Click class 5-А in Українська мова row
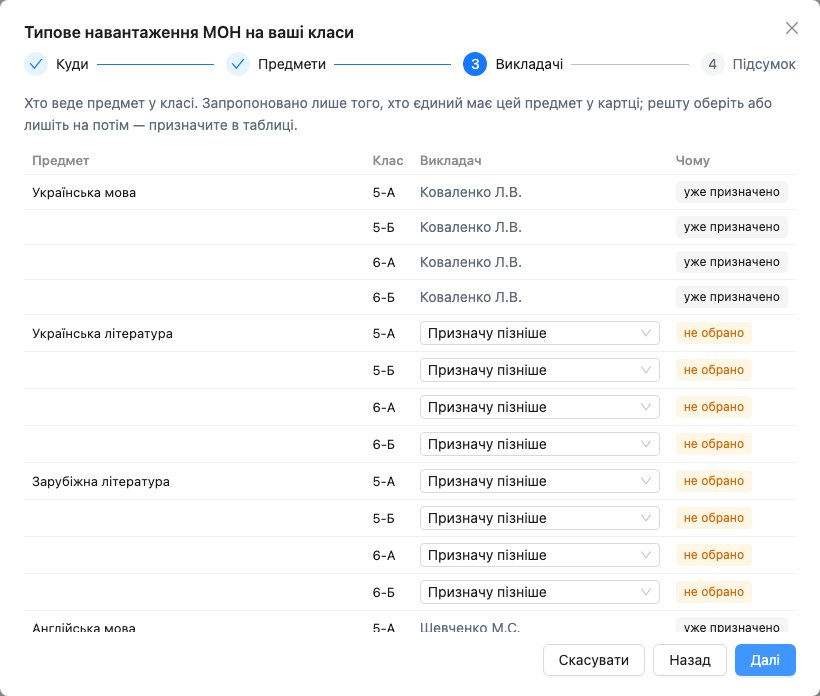This screenshot has width=820, height=696. click(384, 192)
